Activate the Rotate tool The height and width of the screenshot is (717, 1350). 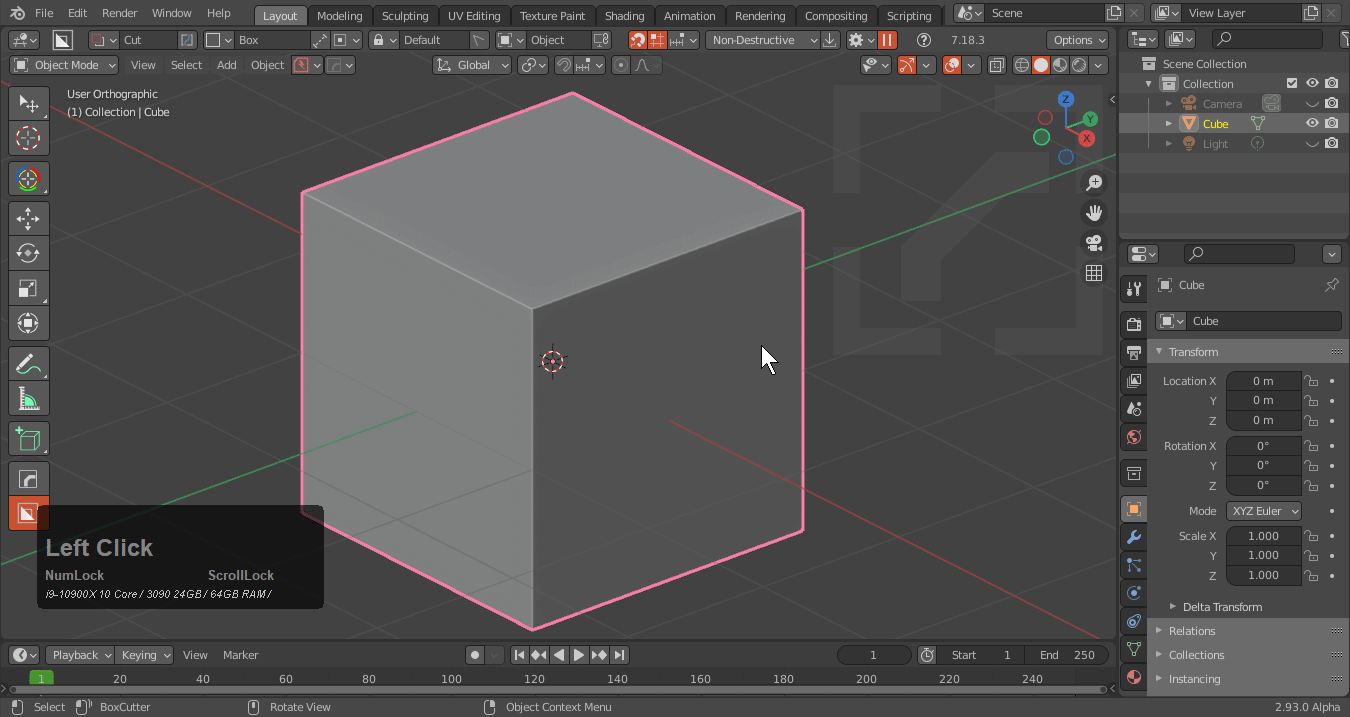coord(28,254)
